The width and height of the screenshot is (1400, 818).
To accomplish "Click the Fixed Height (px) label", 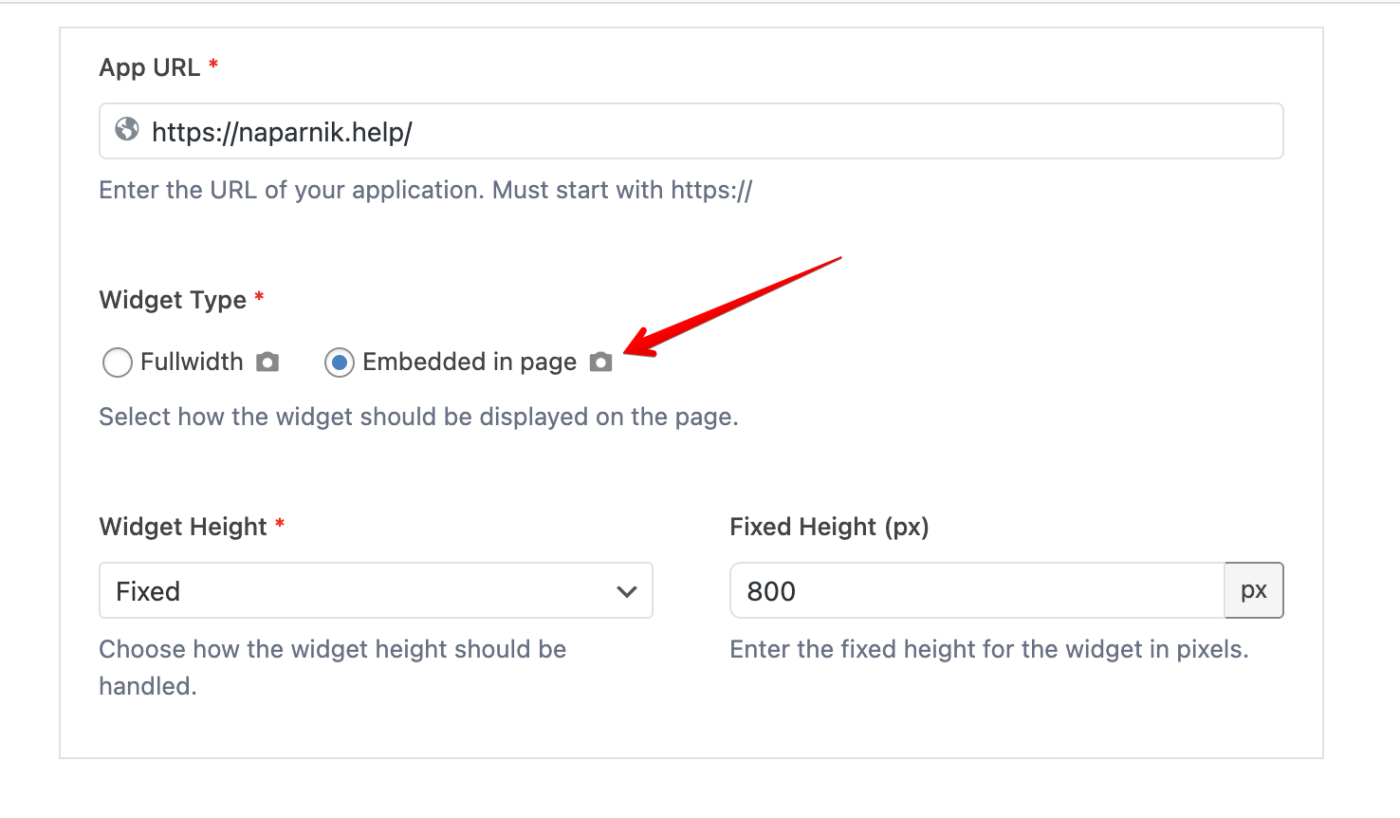I will point(829,527).
